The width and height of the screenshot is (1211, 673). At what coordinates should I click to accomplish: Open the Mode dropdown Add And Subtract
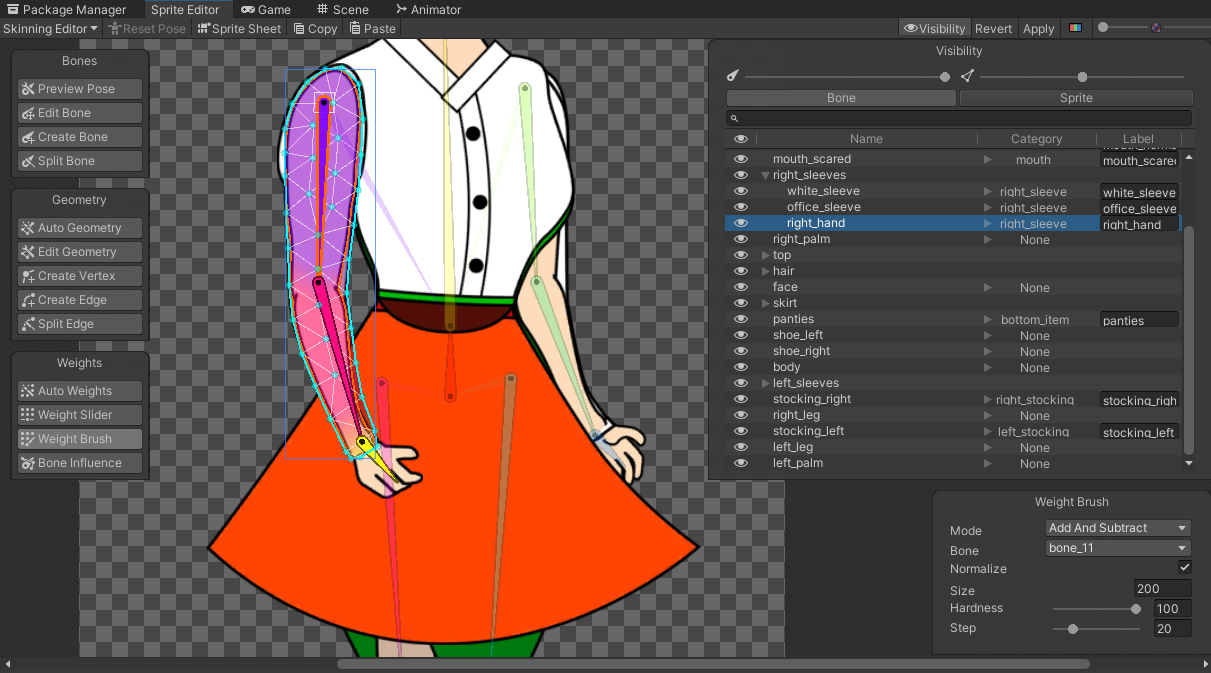[1117, 528]
